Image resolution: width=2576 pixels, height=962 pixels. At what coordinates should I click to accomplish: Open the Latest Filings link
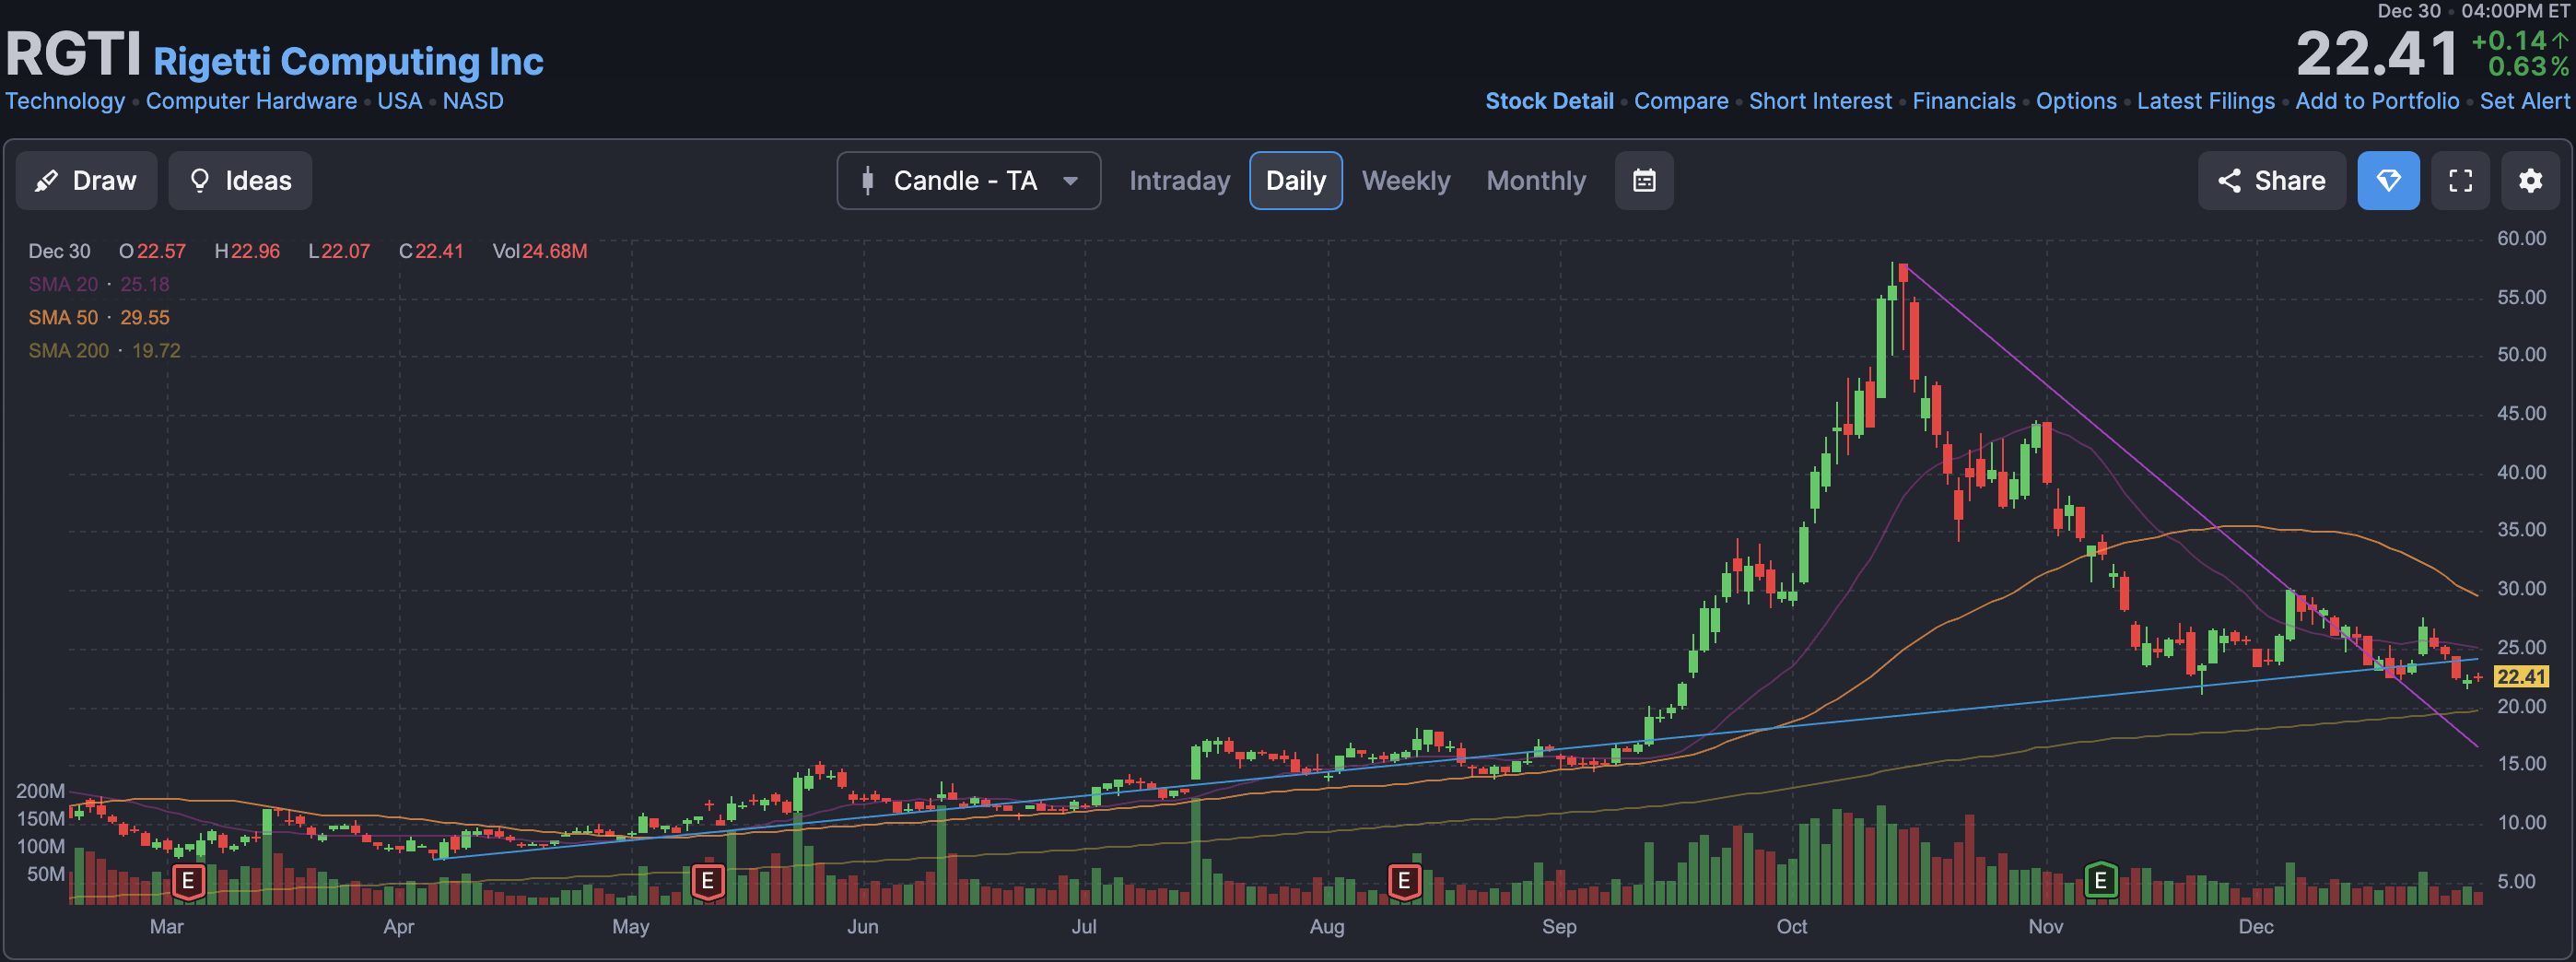2206,101
